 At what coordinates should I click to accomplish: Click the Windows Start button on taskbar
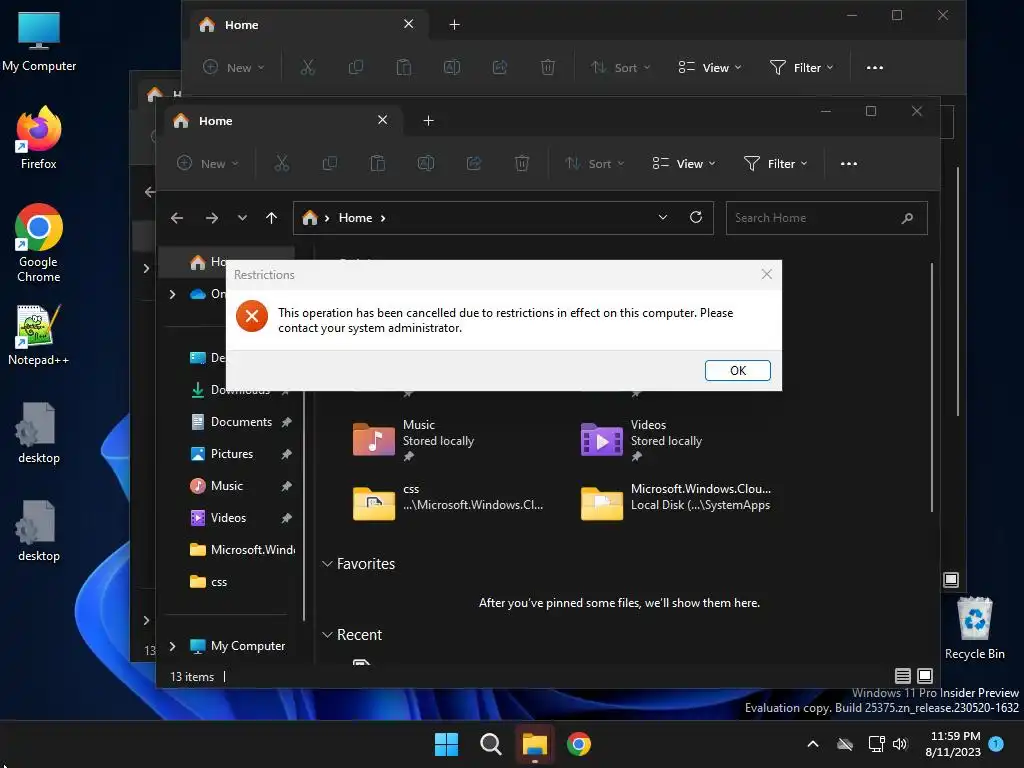pyautogui.click(x=447, y=744)
